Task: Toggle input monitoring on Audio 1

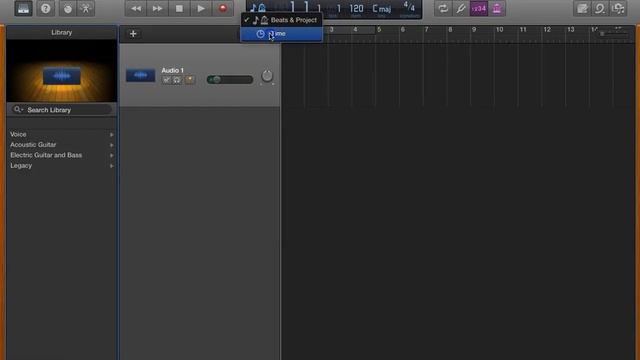Action: pyautogui.click(x=190, y=80)
